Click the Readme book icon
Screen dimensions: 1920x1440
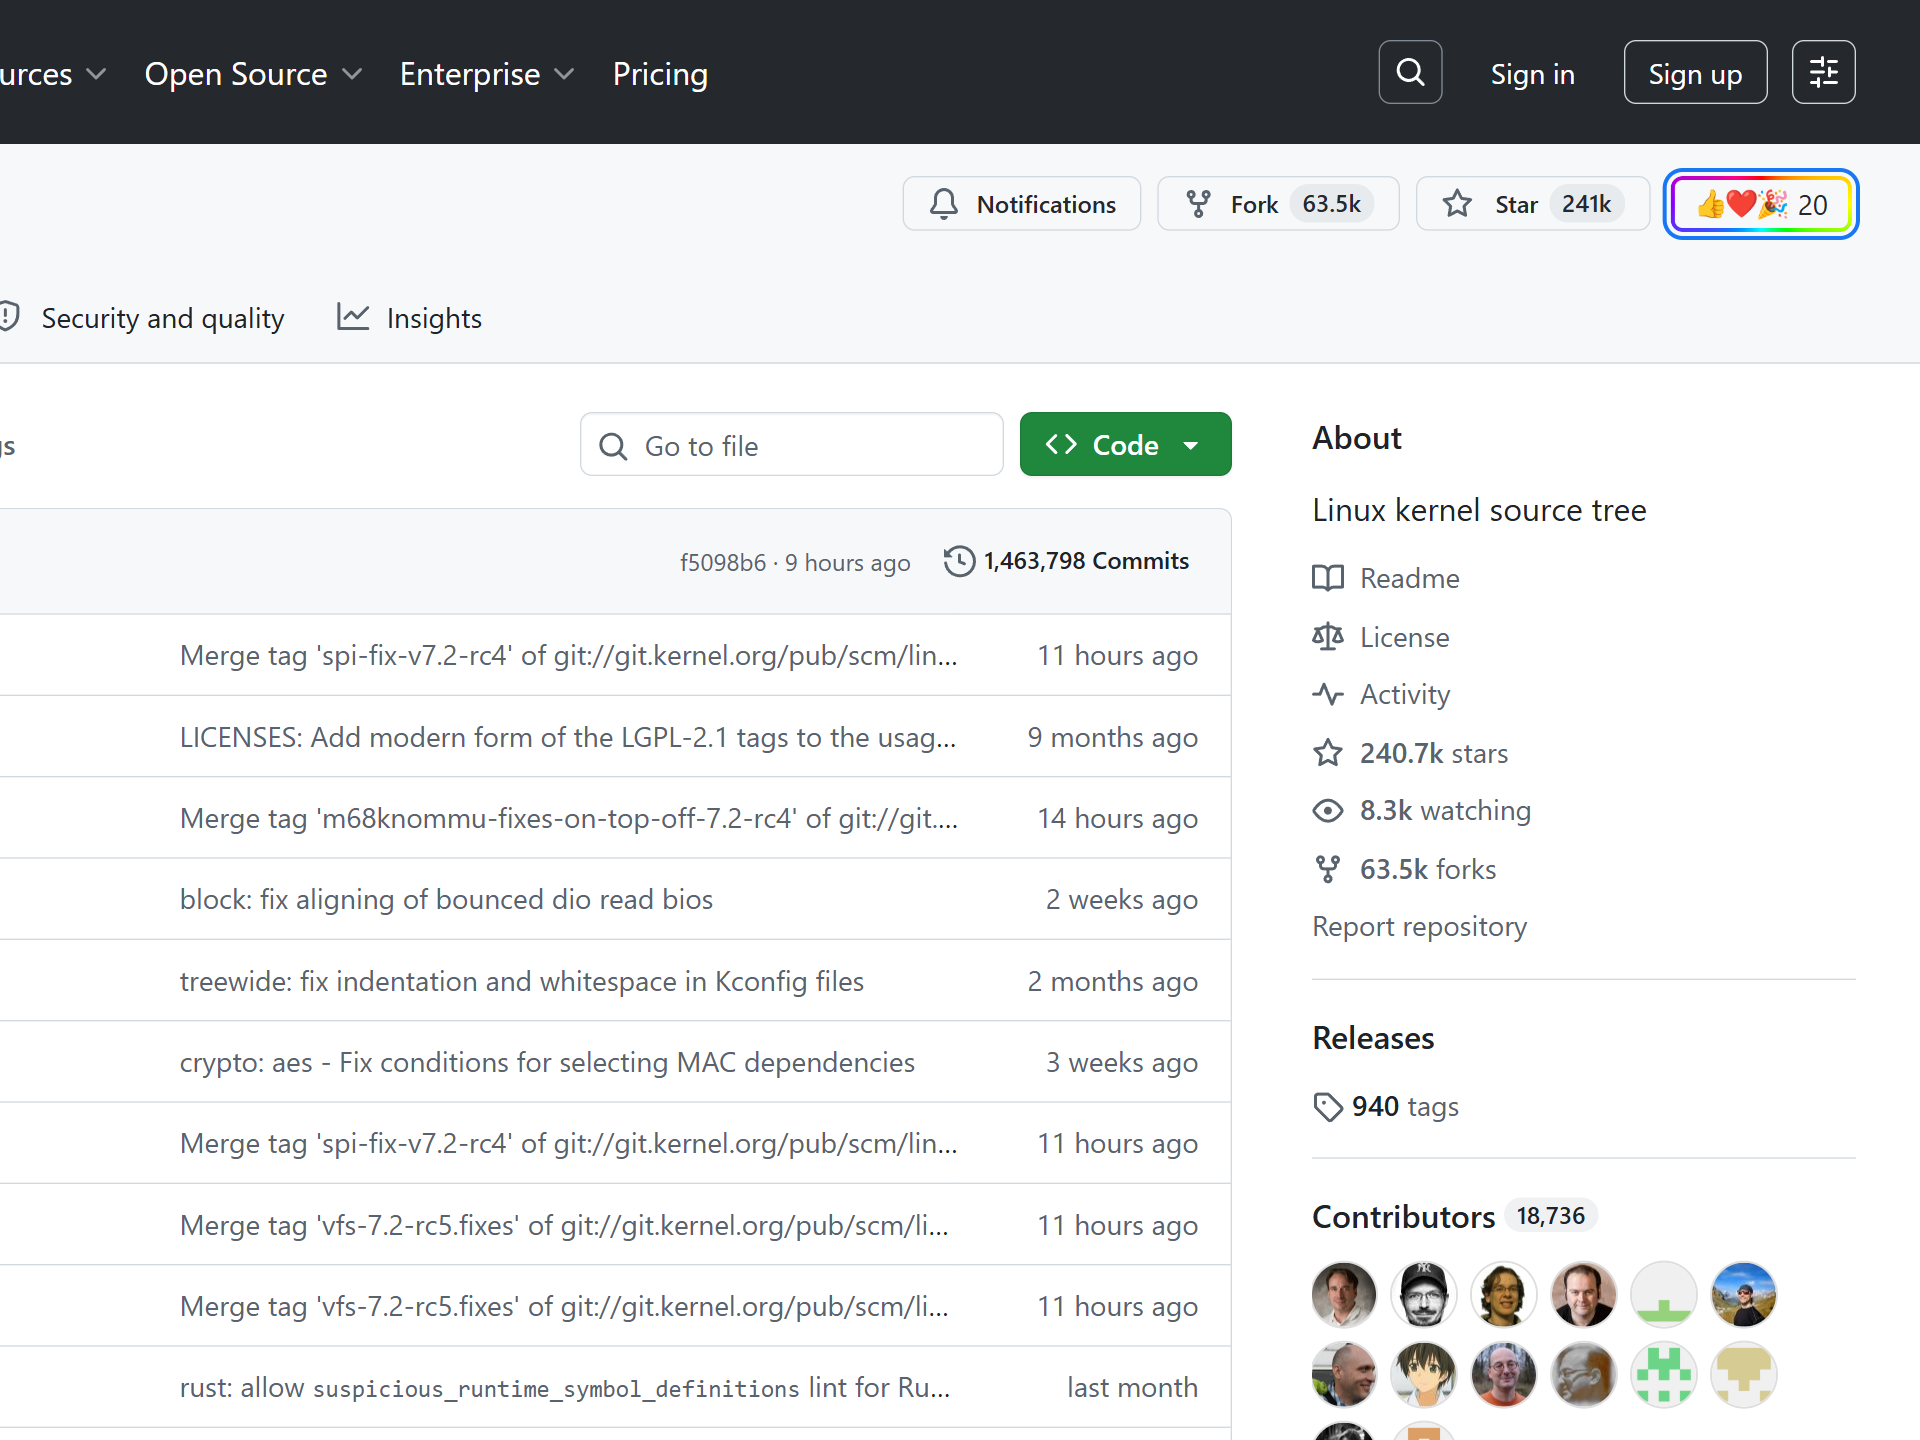[x=1328, y=578]
